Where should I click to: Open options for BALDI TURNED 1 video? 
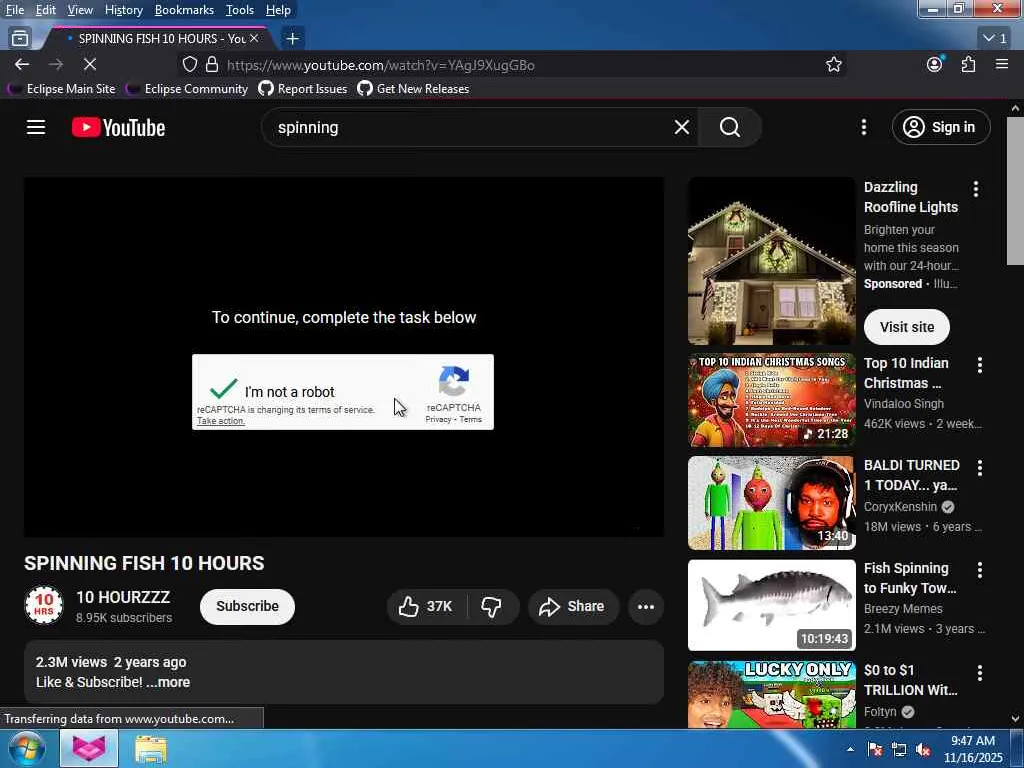click(x=980, y=468)
